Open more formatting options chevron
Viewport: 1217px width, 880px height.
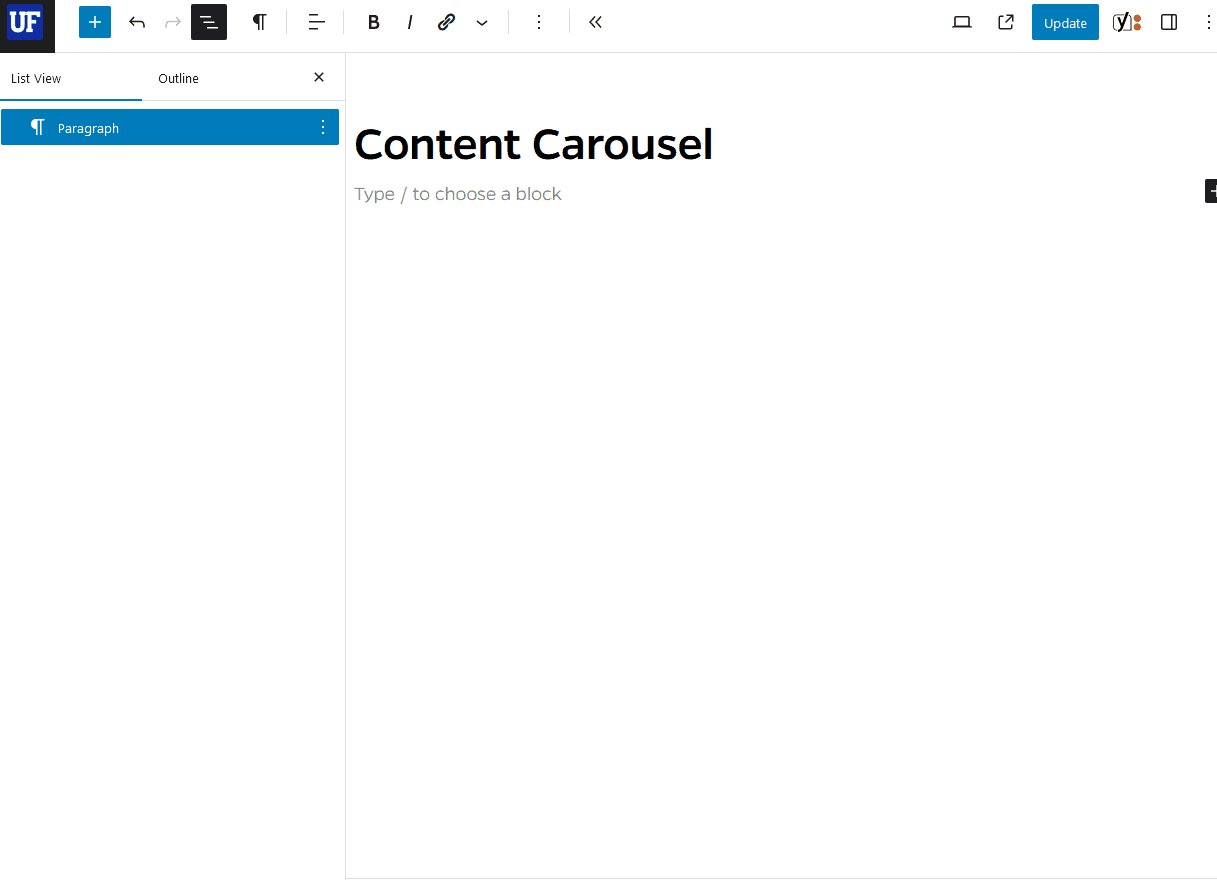click(x=482, y=22)
